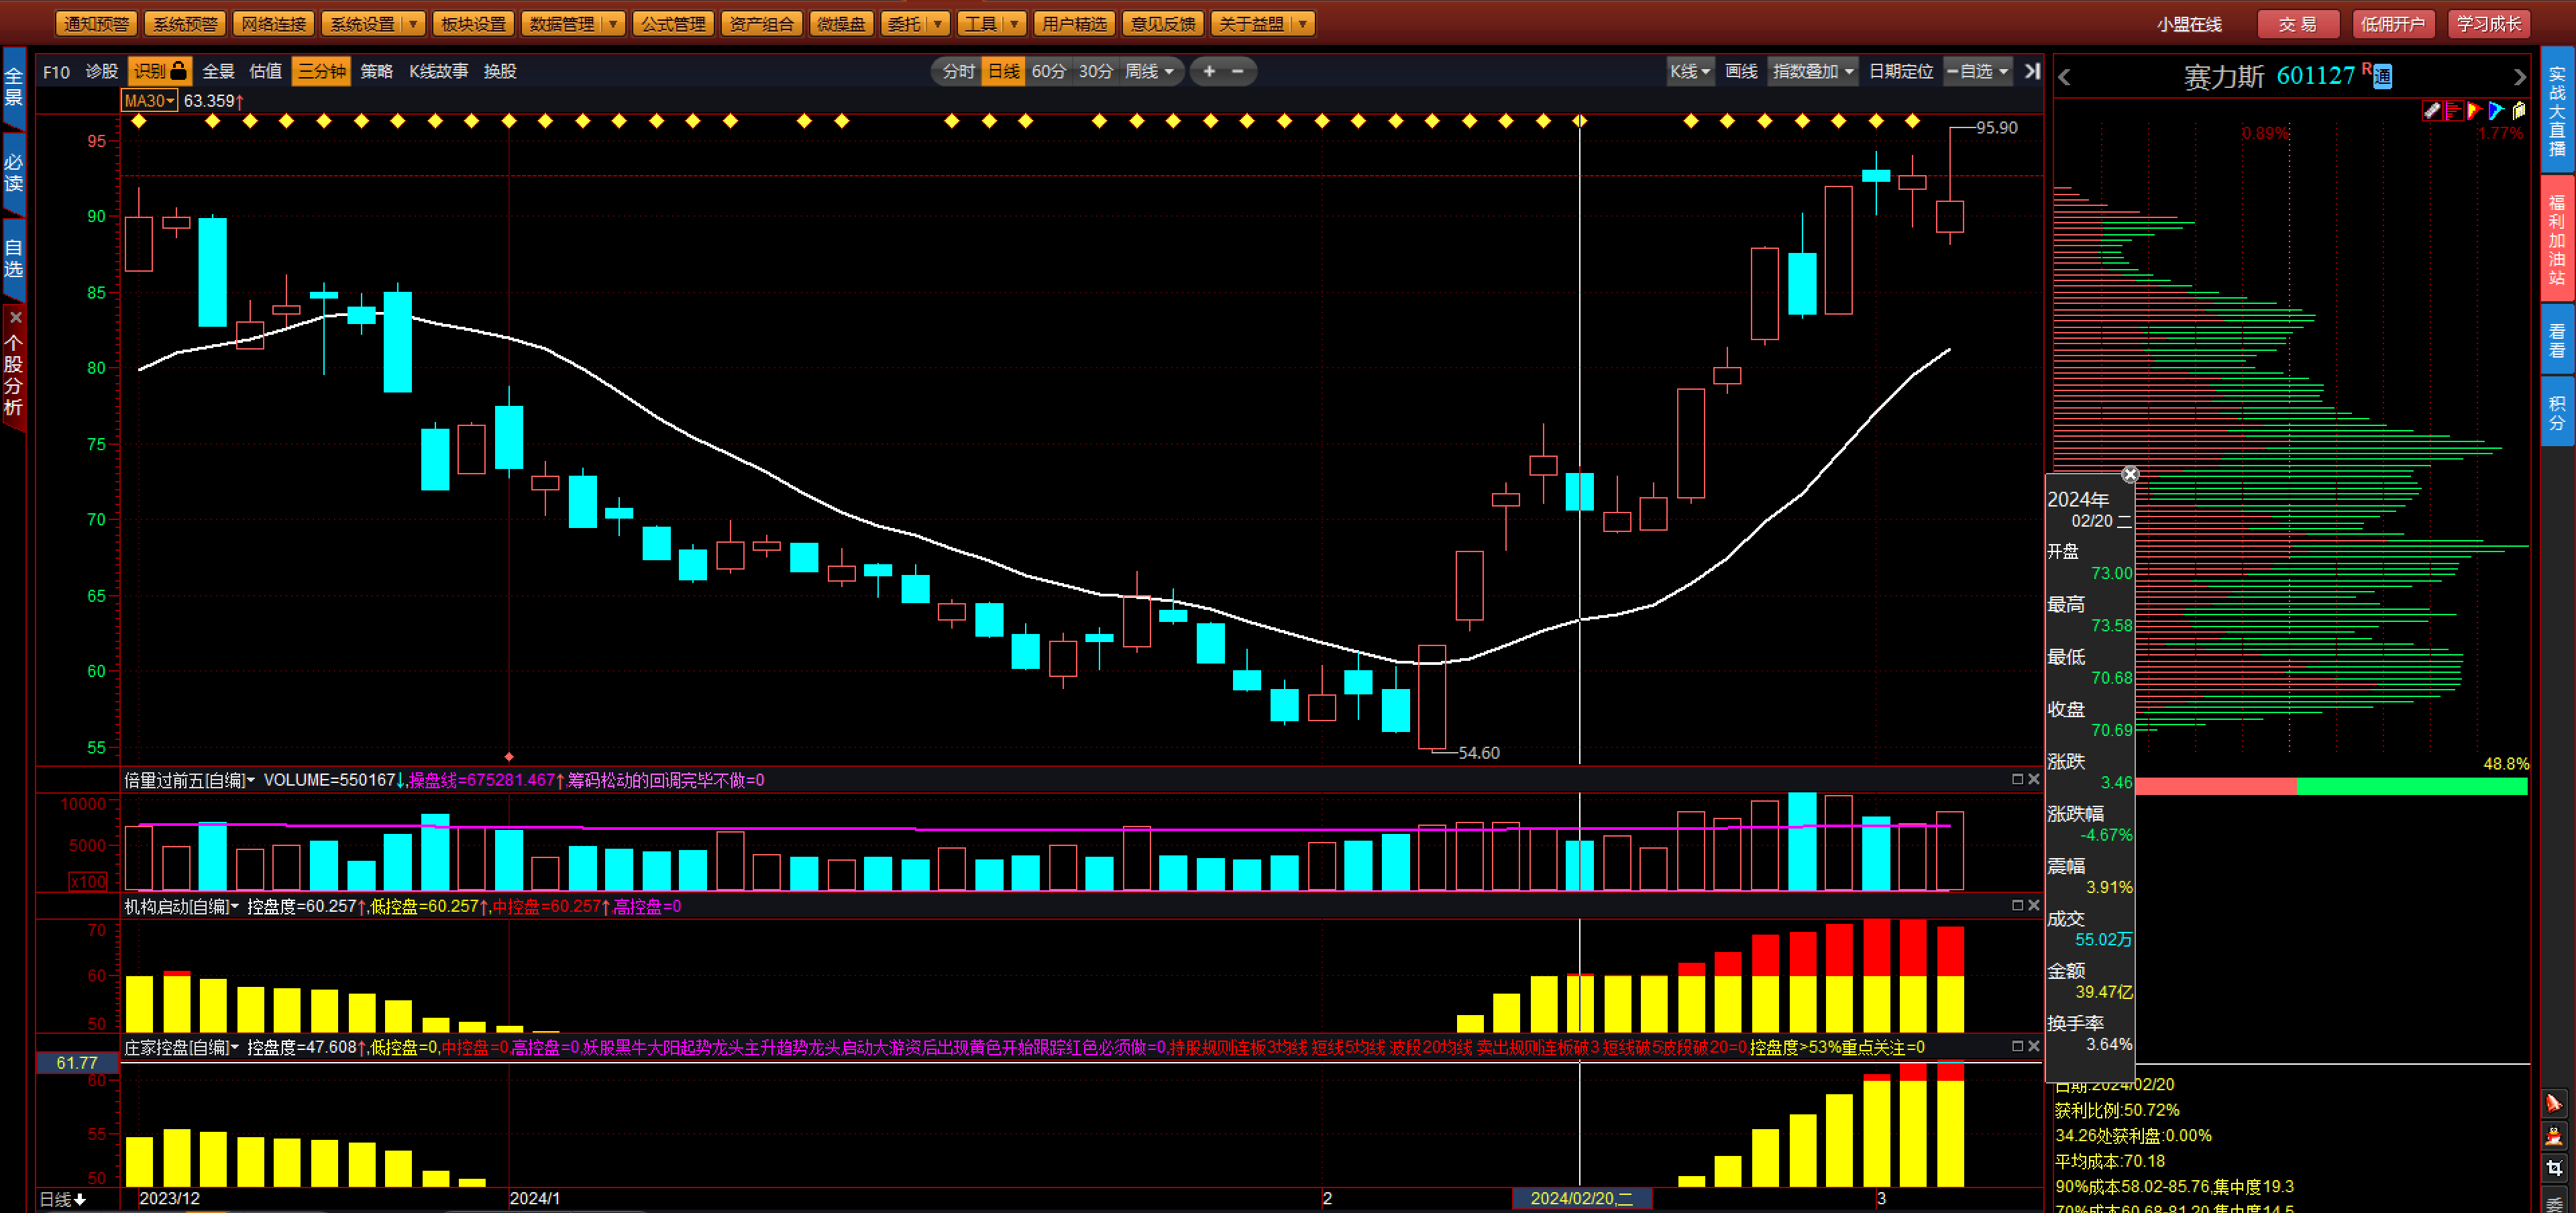Click the eraser icon above chip distribution

coord(2432,111)
